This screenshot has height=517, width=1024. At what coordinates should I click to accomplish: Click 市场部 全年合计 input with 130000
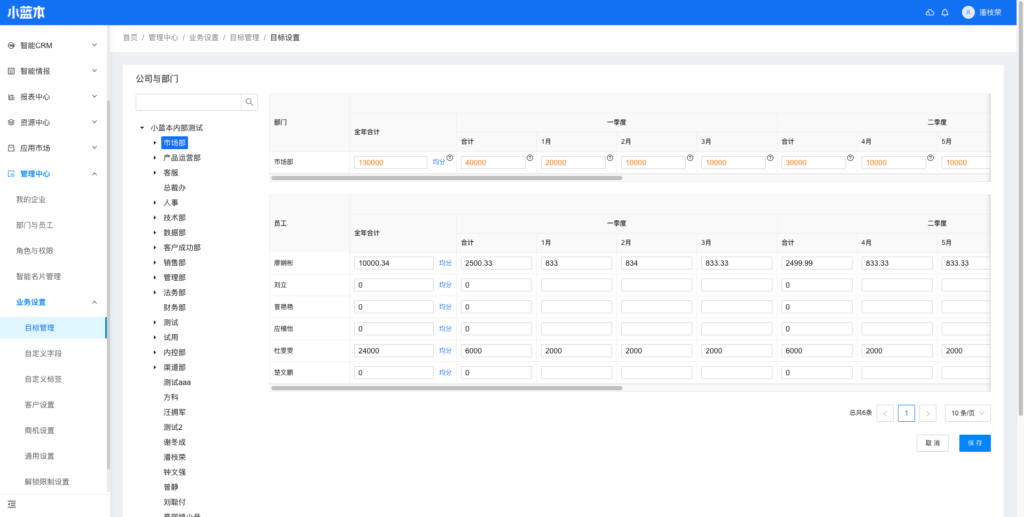click(391, 162)
